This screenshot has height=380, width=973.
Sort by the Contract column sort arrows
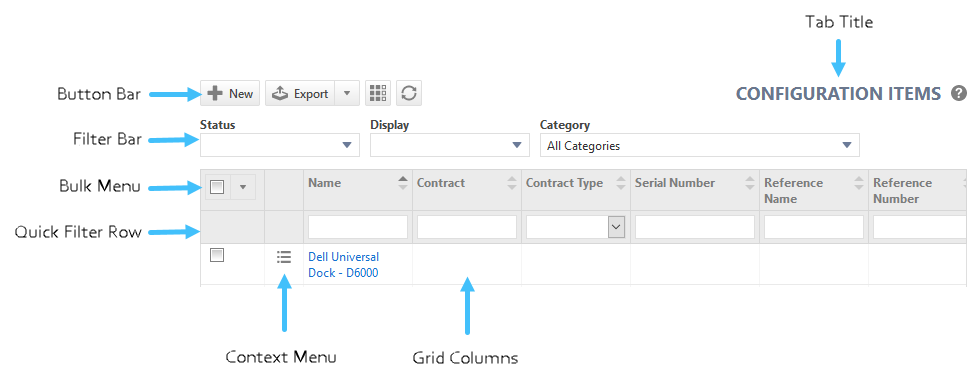click(512, 183)
